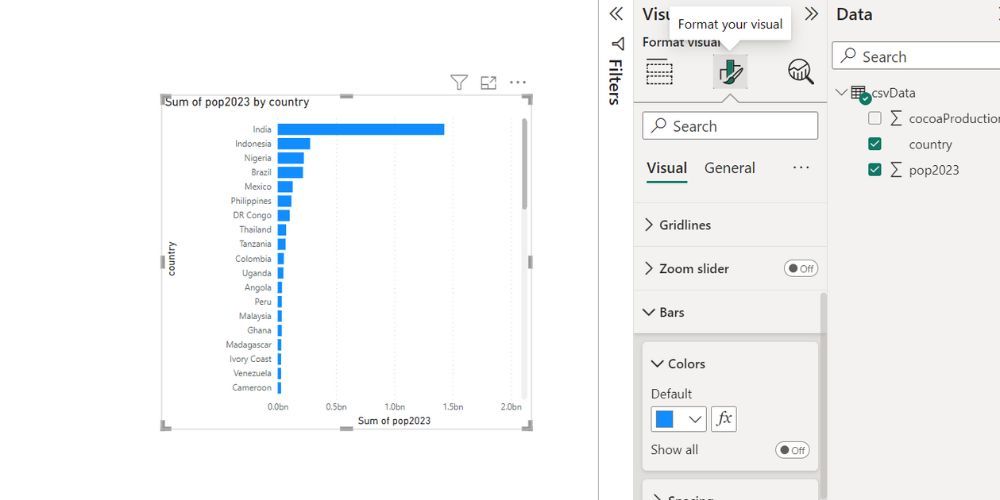Open Focus mode for the visual

[488, 83]
